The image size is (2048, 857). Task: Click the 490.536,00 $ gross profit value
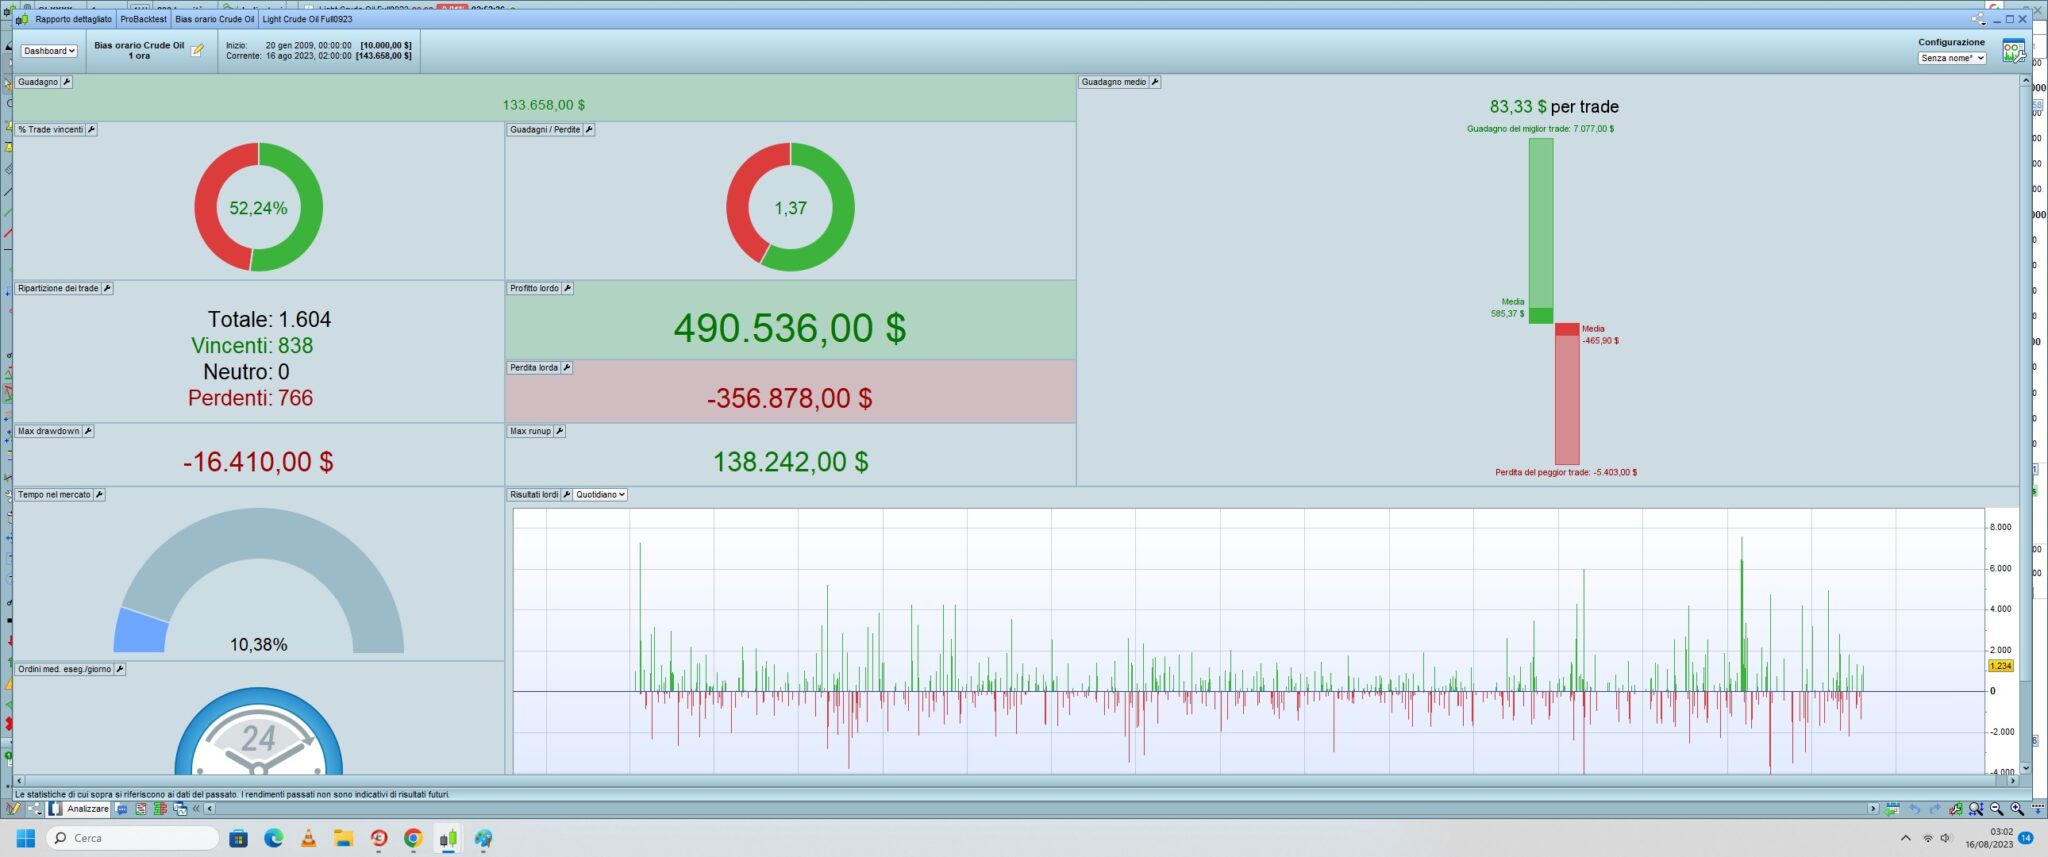pyautogui.click(x=790, y=328)
